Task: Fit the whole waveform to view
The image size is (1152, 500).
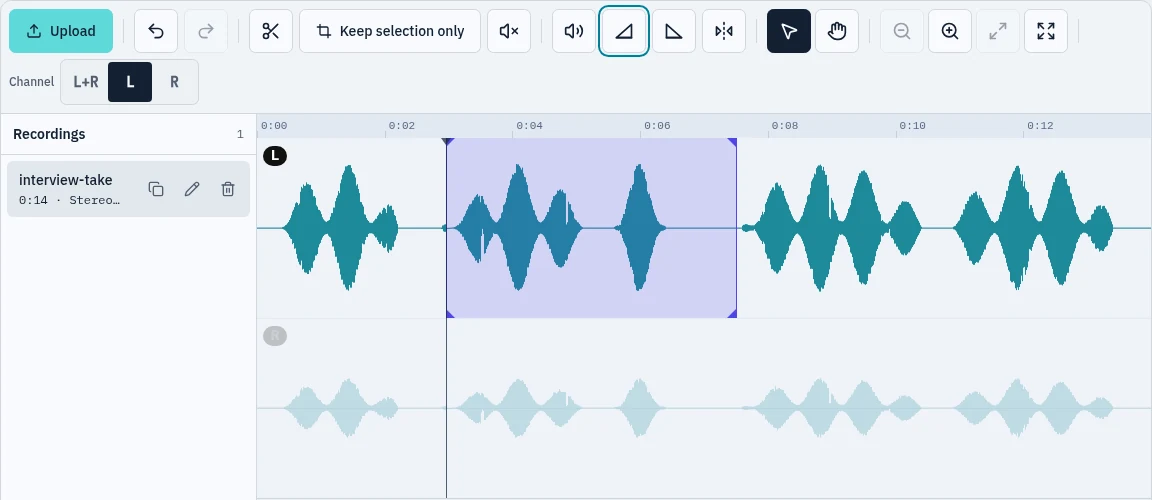Action: coord(1045,31)
